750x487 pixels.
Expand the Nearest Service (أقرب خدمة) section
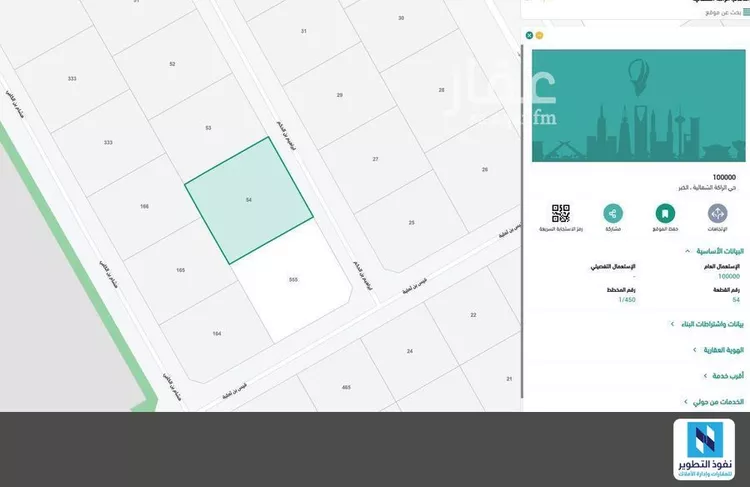[725, 375]
